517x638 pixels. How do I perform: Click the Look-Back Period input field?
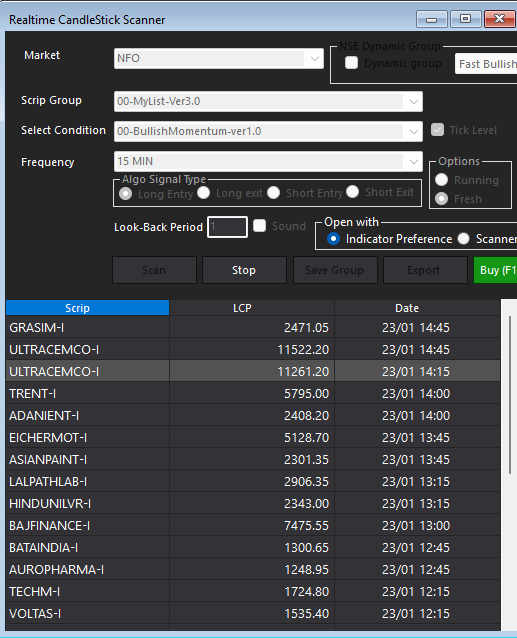pyautogui.click(x=227, y=227)
